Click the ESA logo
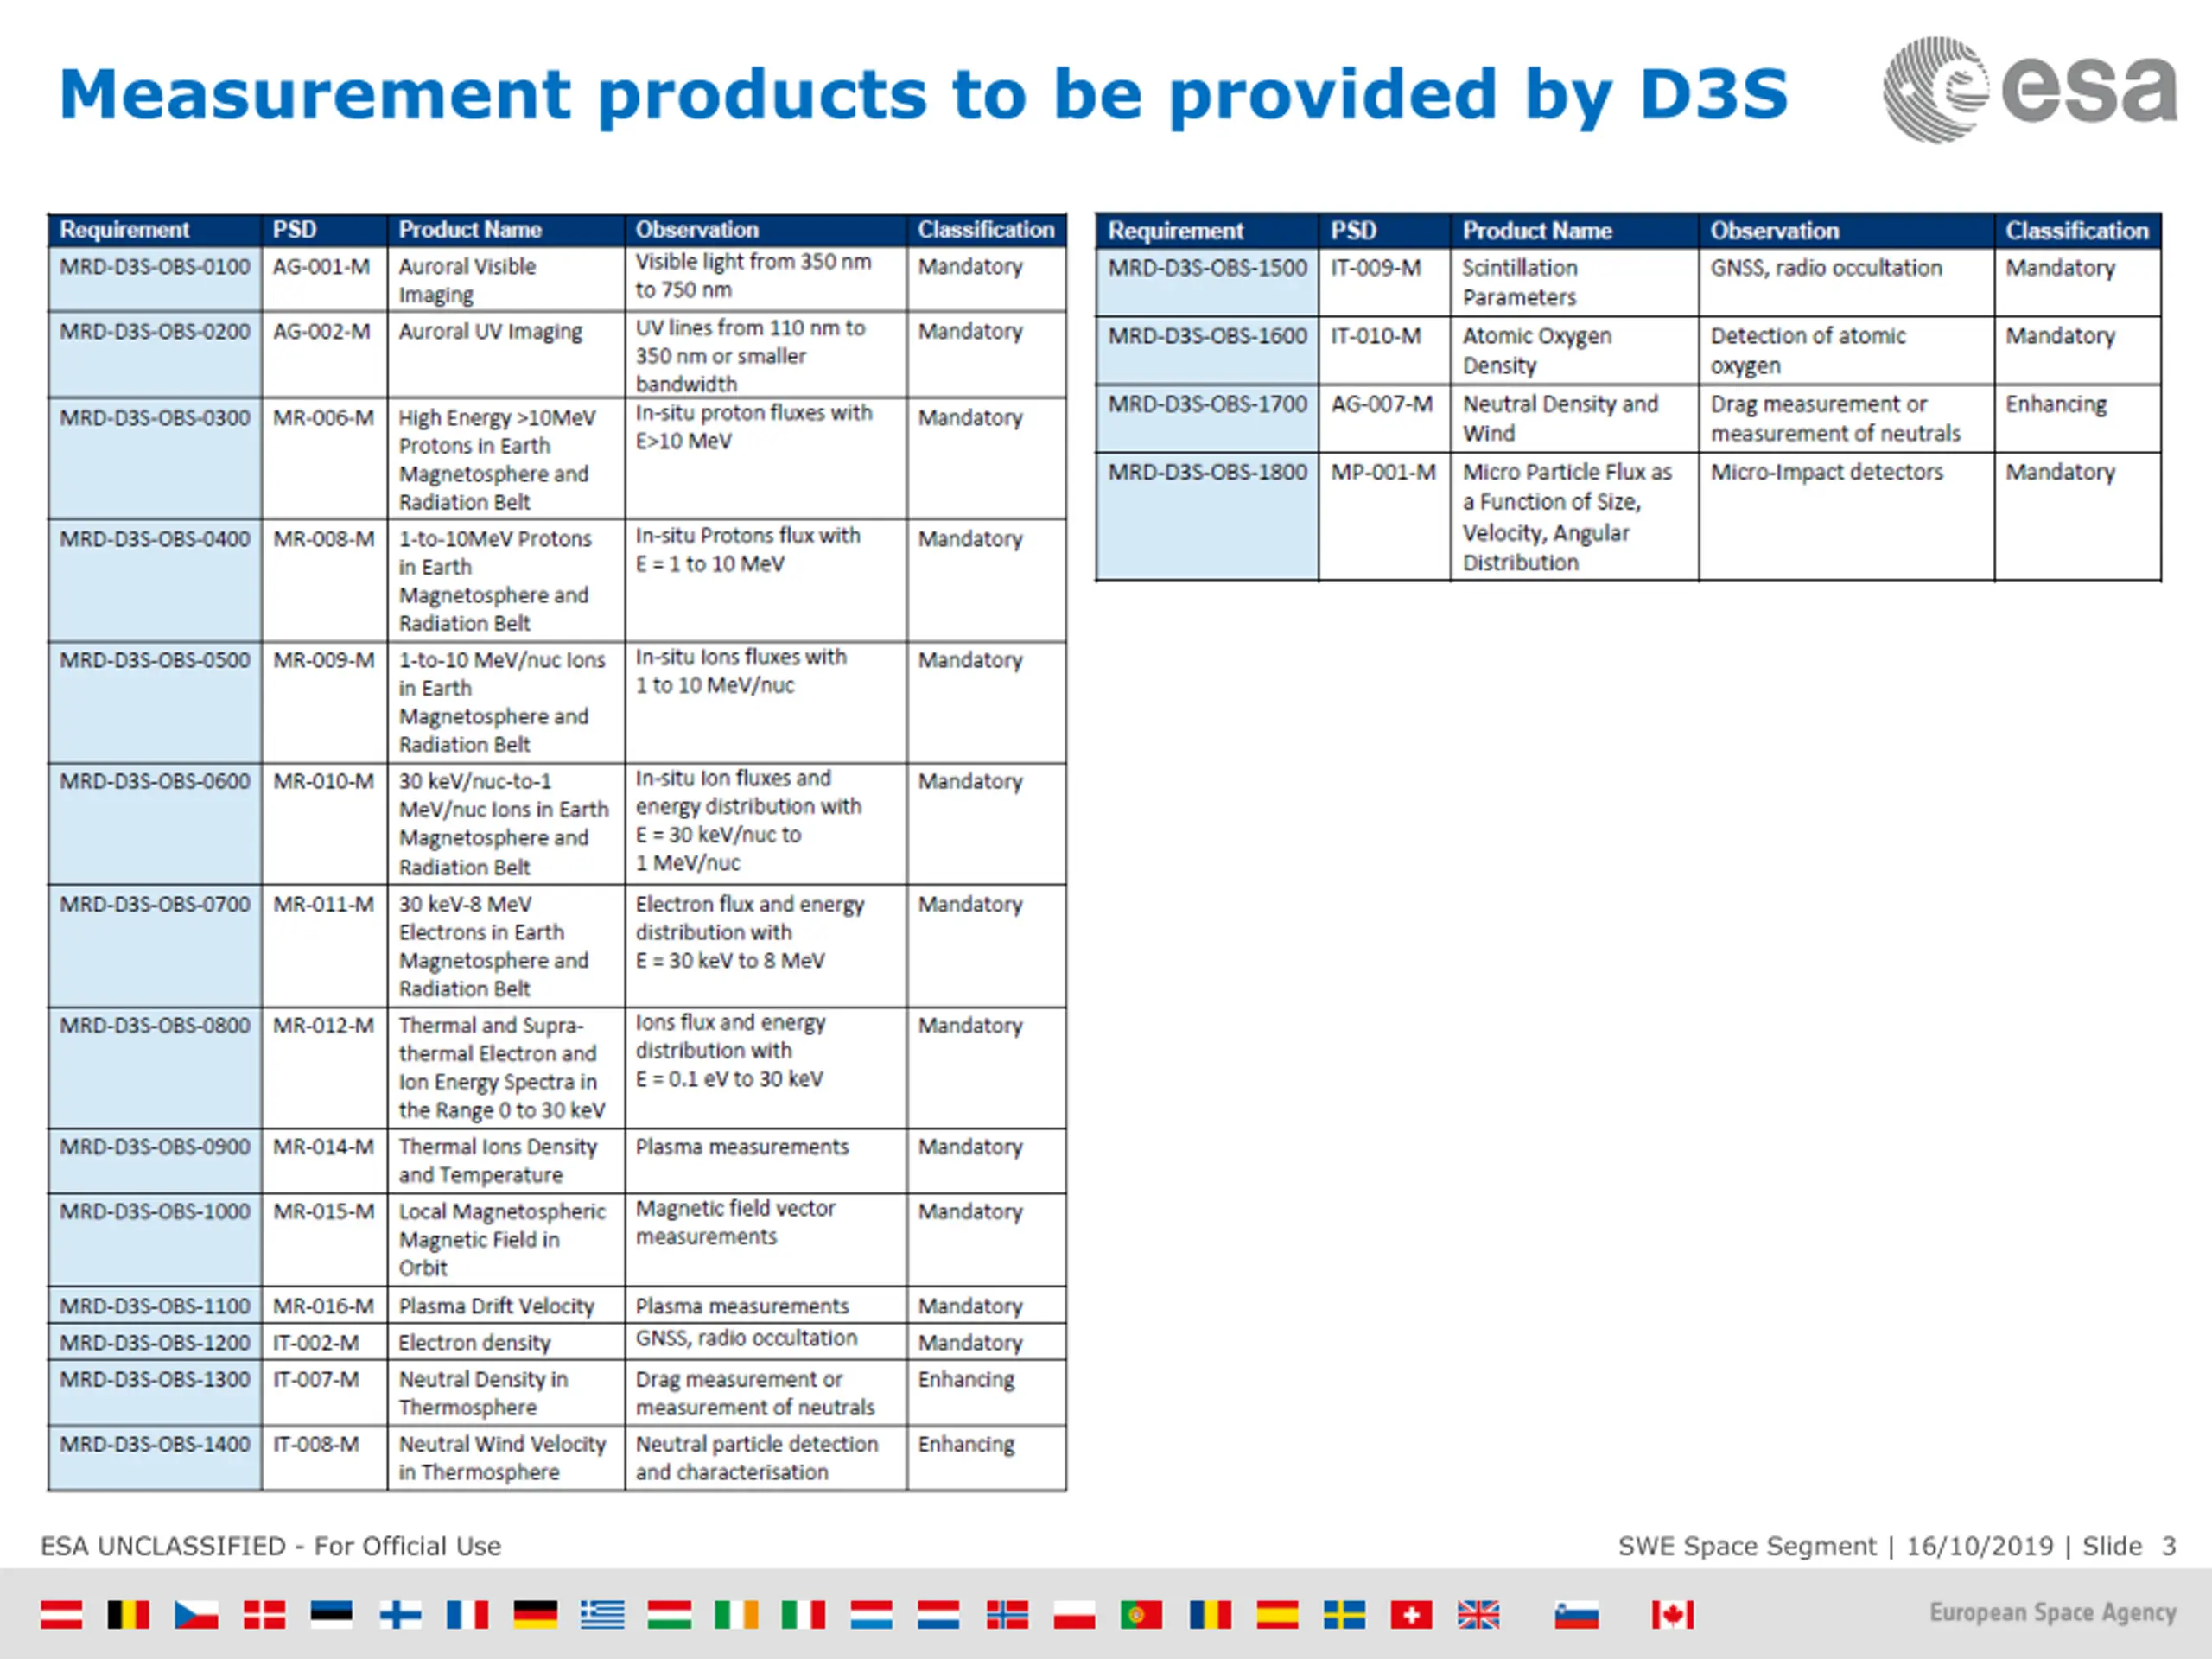 point(2030,89)
